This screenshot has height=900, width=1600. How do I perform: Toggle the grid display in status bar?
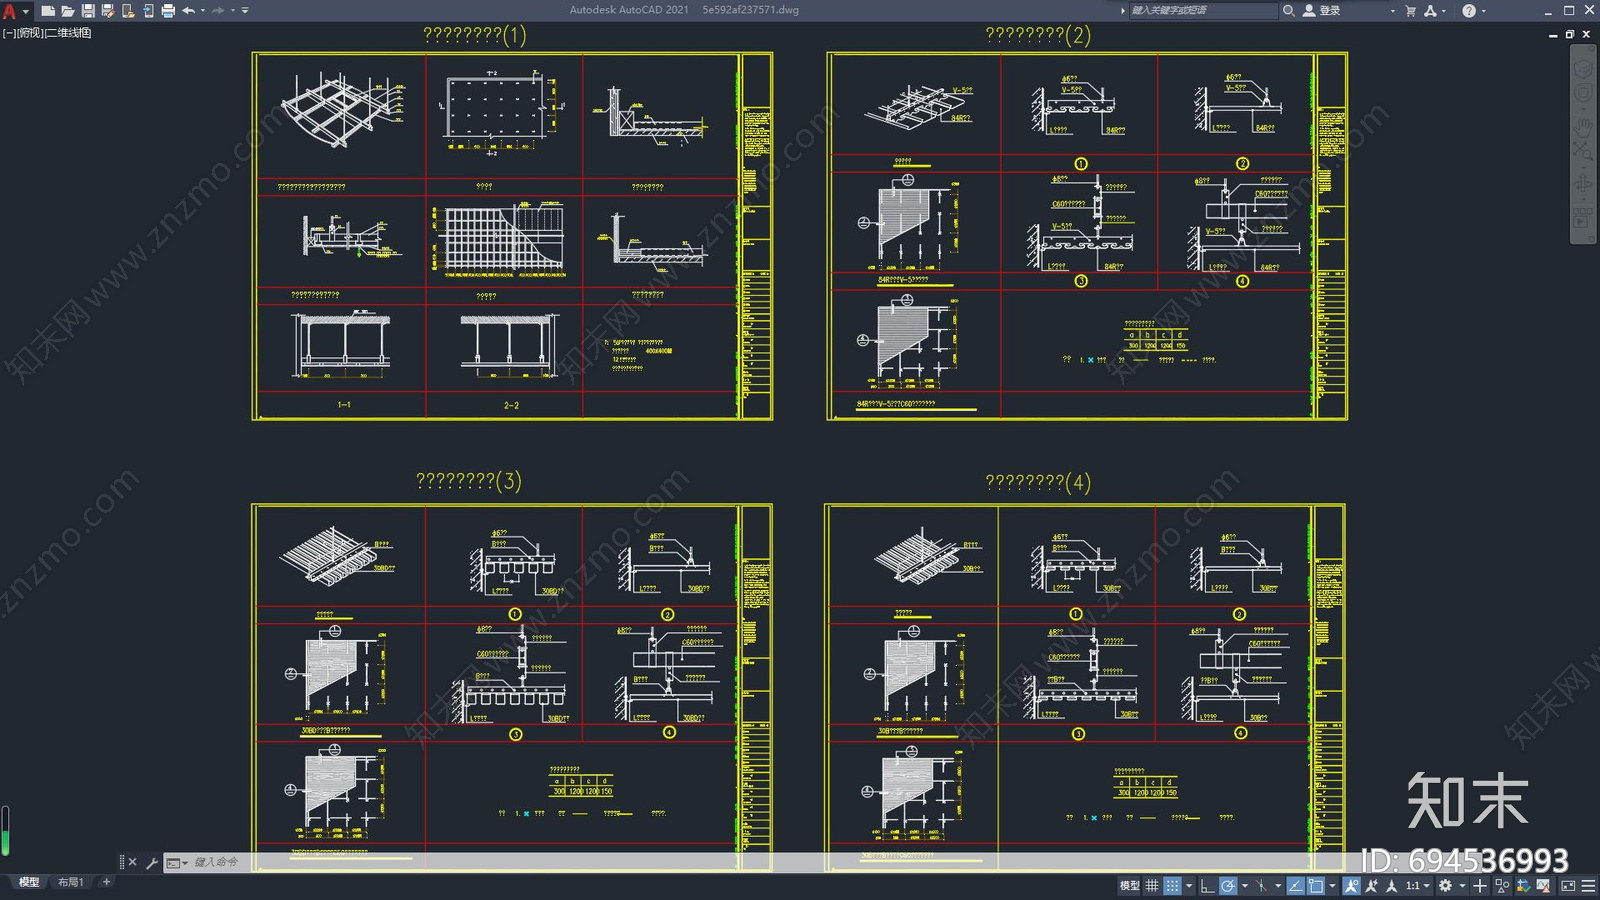point(1152,885)
